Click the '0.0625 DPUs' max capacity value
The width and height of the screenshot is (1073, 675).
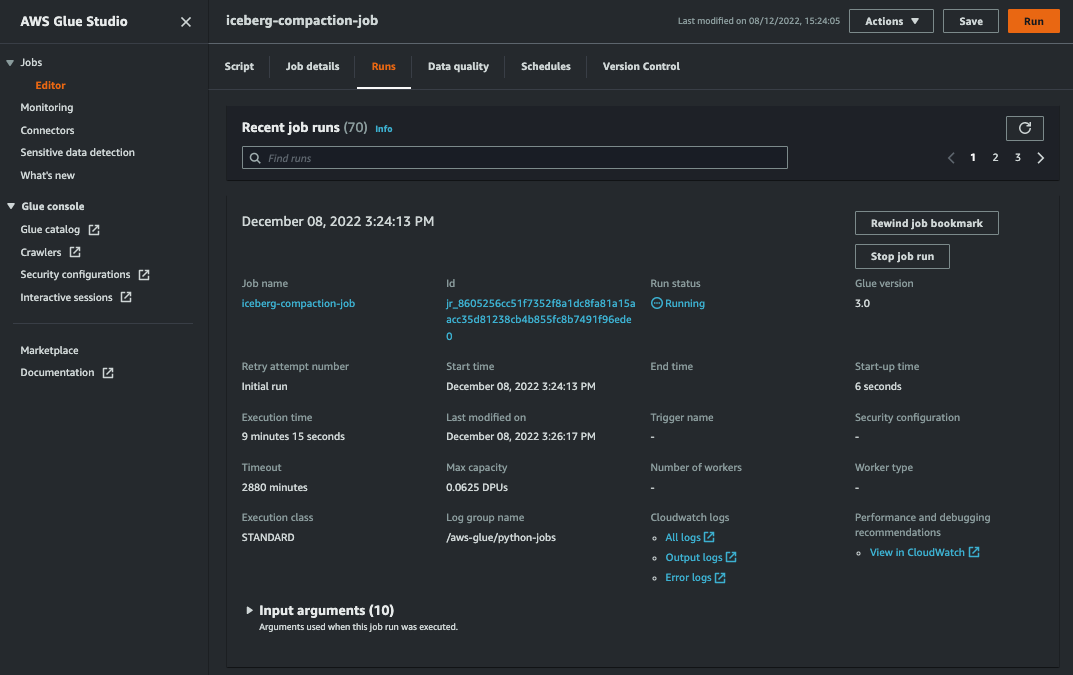click(x=477, y=487)
